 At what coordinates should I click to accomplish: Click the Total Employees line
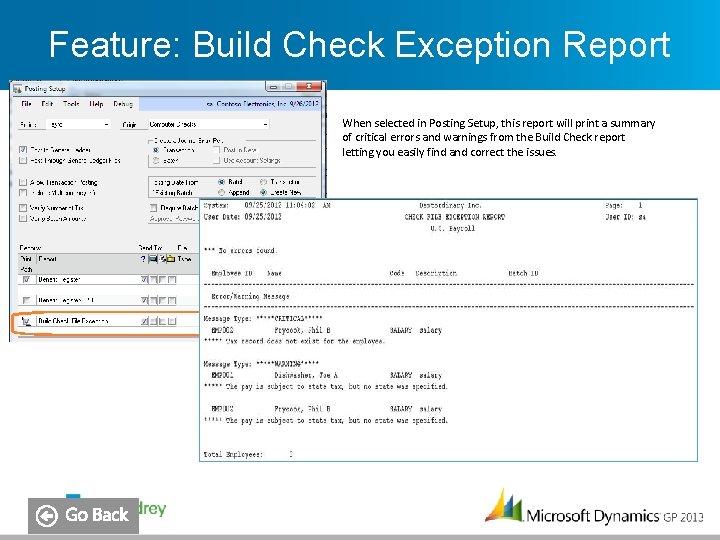[x=248, y=455]
